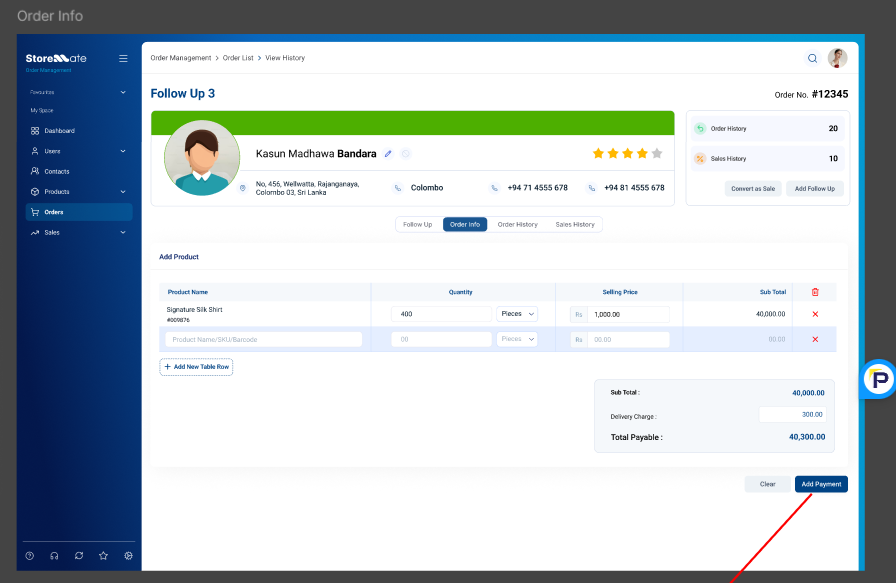The image size is (896, 583).
Task: Open Pieces unit dropdown in the empty row
Action: coord(517,339)
